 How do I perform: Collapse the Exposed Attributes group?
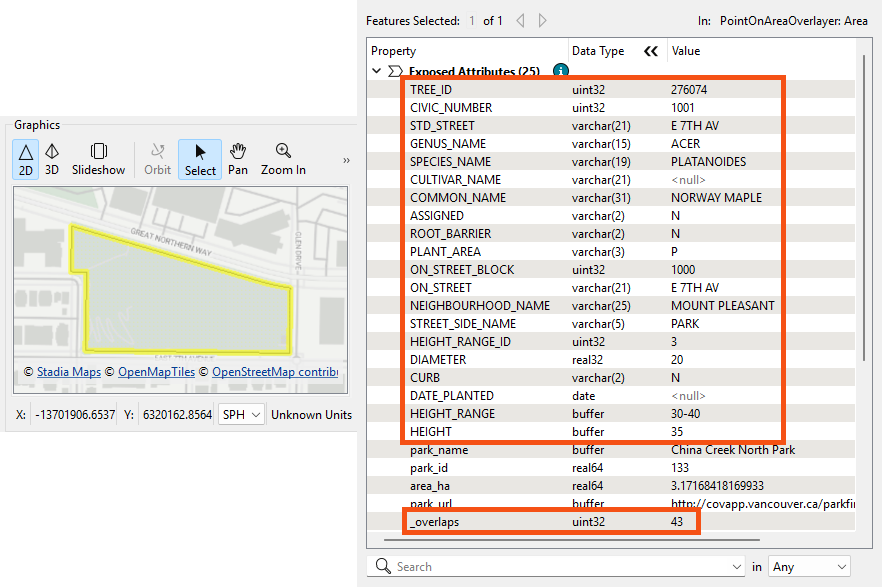(x=377, y=72)
